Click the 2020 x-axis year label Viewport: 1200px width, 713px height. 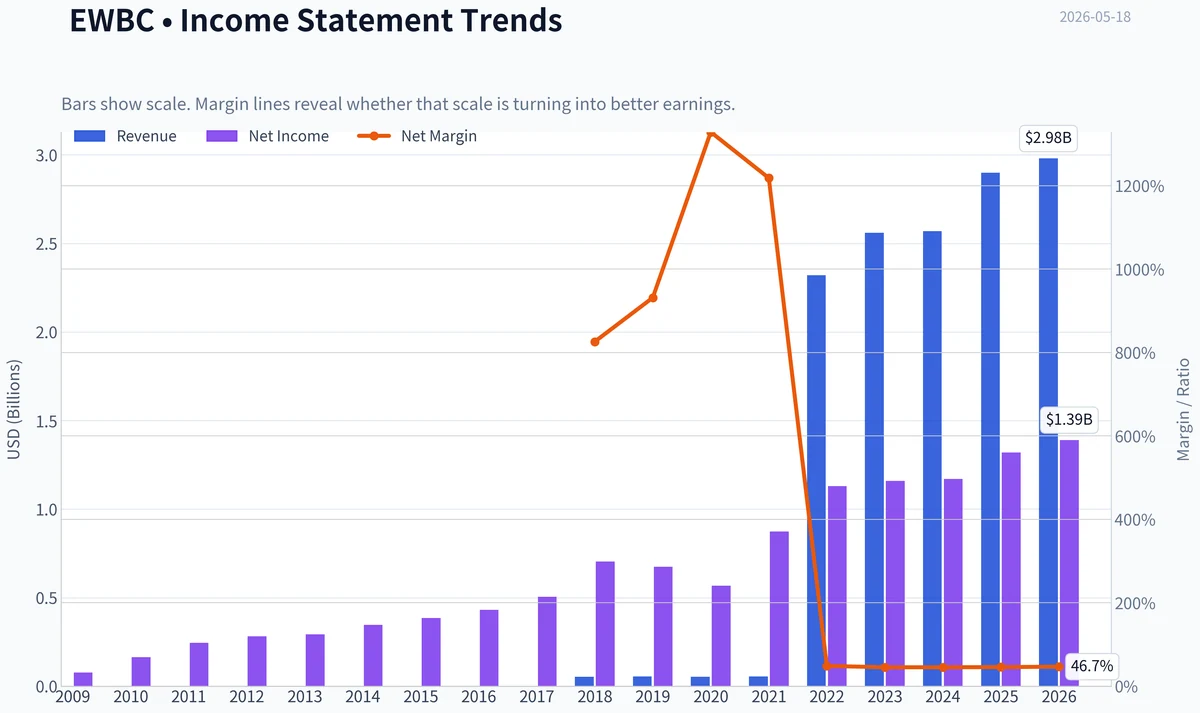coord(711,697)
